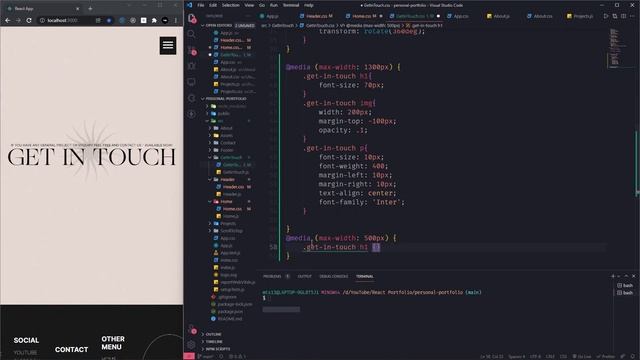Open the Selection menu
Image resolution: width=640 pixels, height=360 pixels.
click(231, 5)
